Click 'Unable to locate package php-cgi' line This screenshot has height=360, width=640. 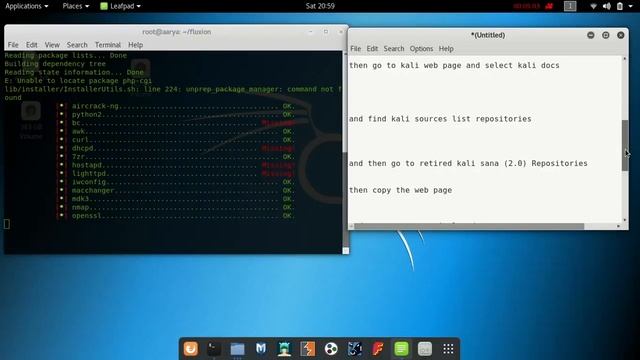point(78,81)
